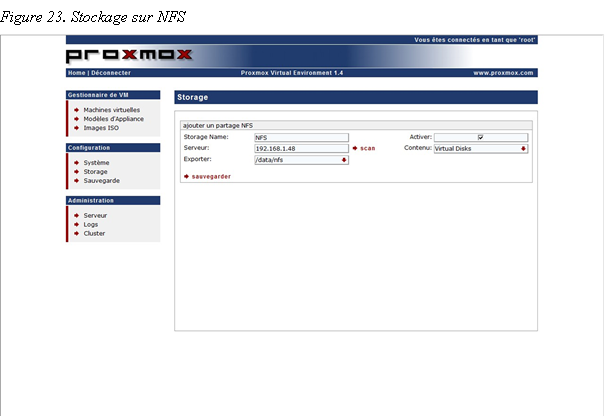Click the sauvegarder link
This screenshot has height=417, width=605.
[211, 176]
